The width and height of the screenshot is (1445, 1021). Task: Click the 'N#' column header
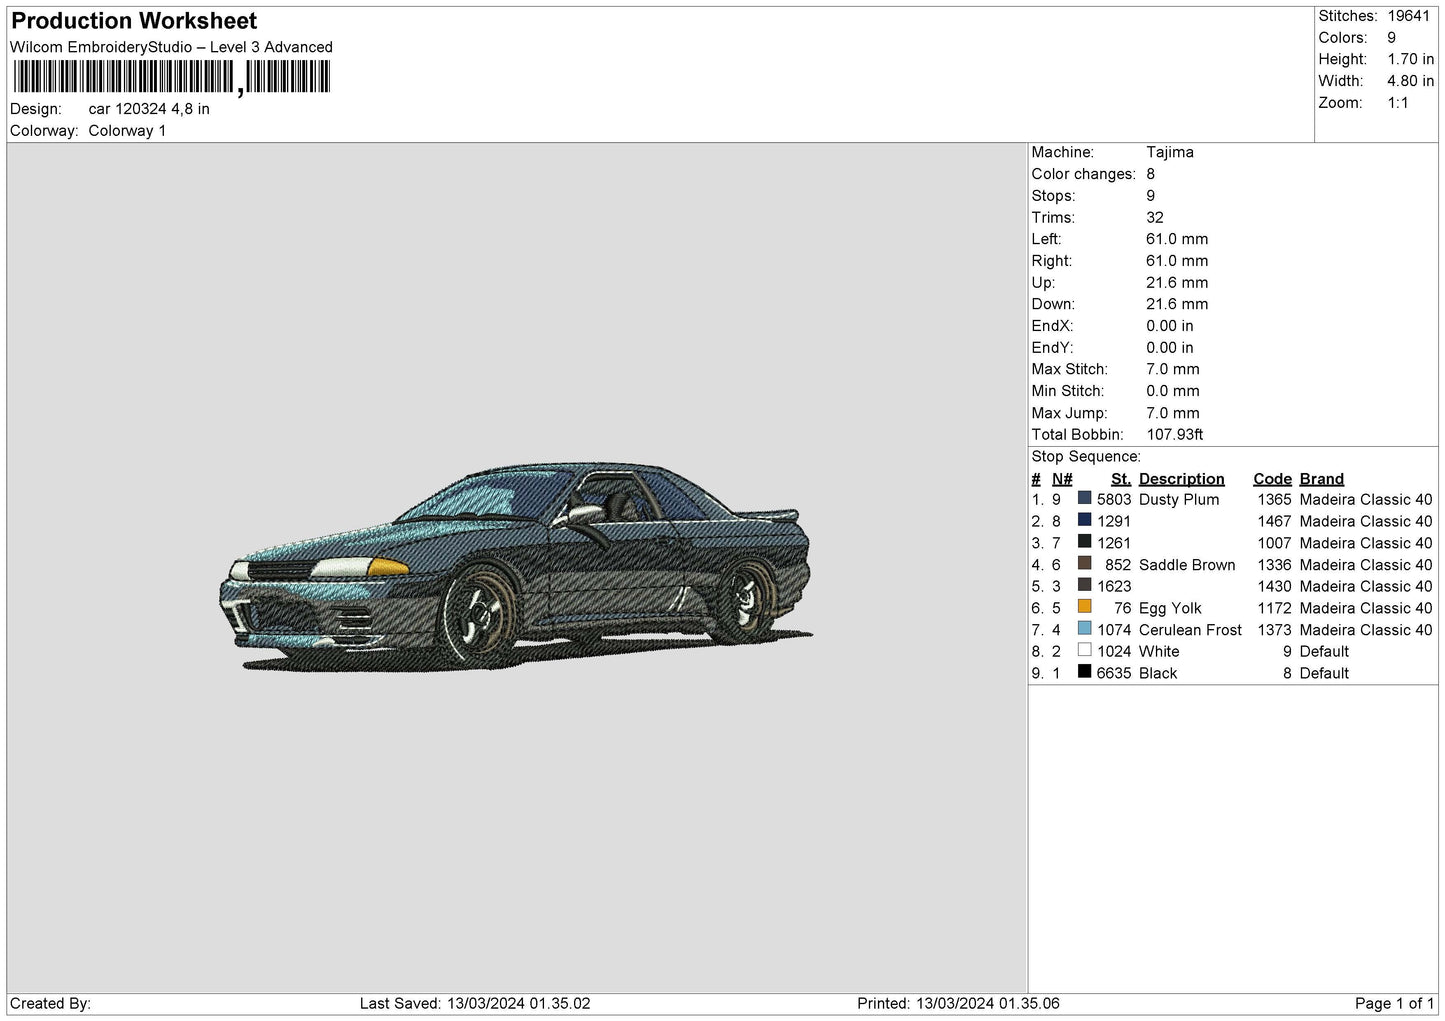[x=1062, y=479]
